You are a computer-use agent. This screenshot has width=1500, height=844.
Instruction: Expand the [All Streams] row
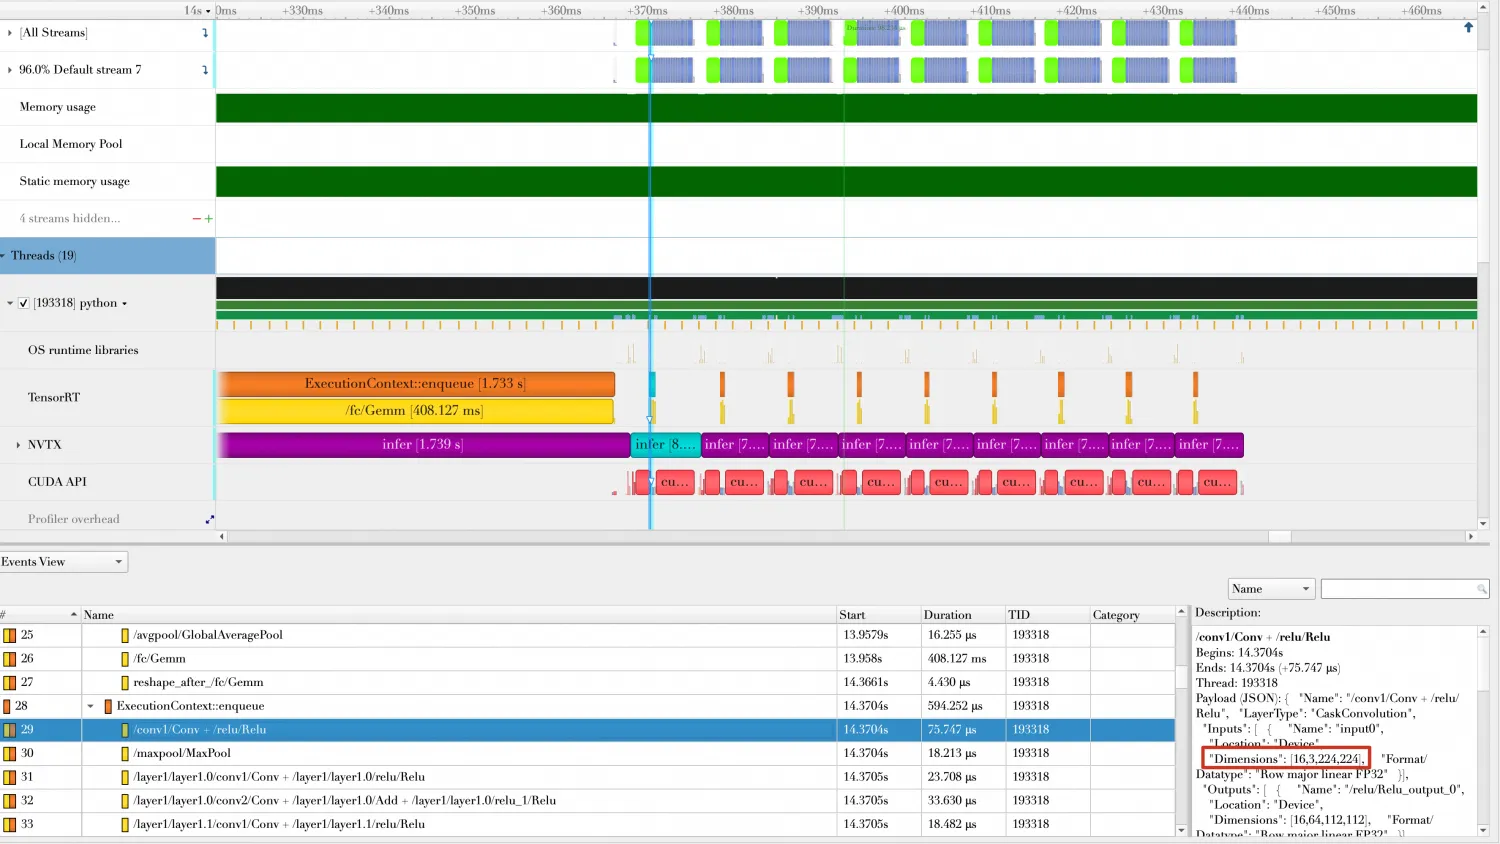click(10, 33)
